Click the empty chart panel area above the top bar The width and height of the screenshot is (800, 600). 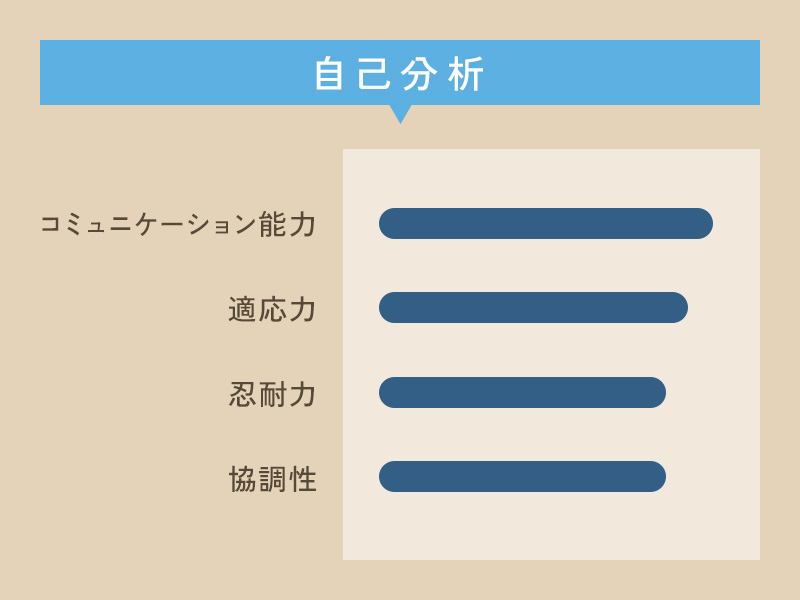point(551,178)
